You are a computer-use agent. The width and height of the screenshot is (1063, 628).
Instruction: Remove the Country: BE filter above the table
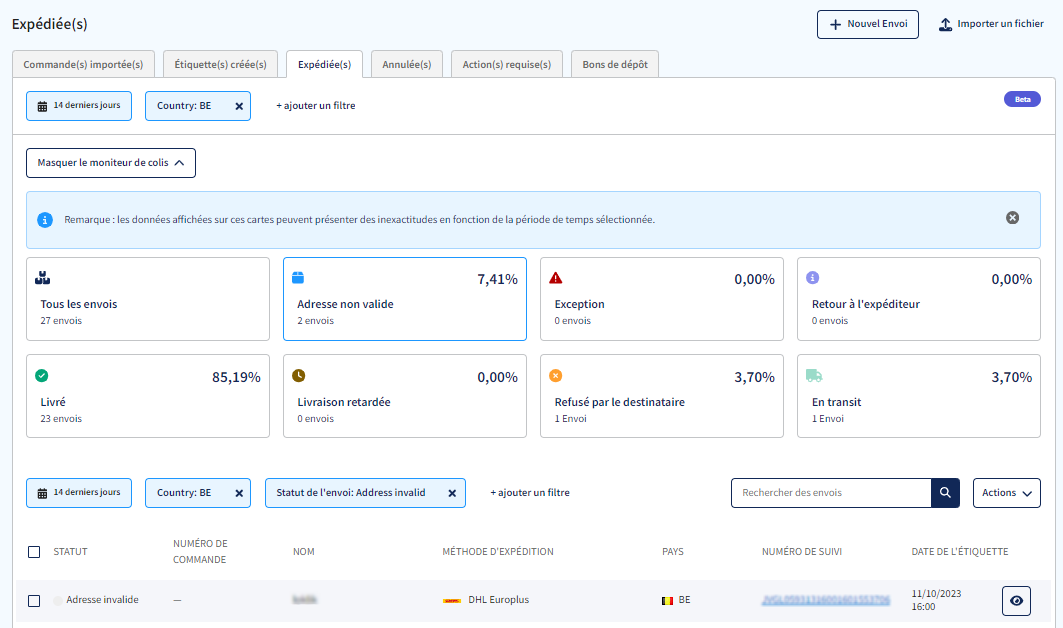239,494
